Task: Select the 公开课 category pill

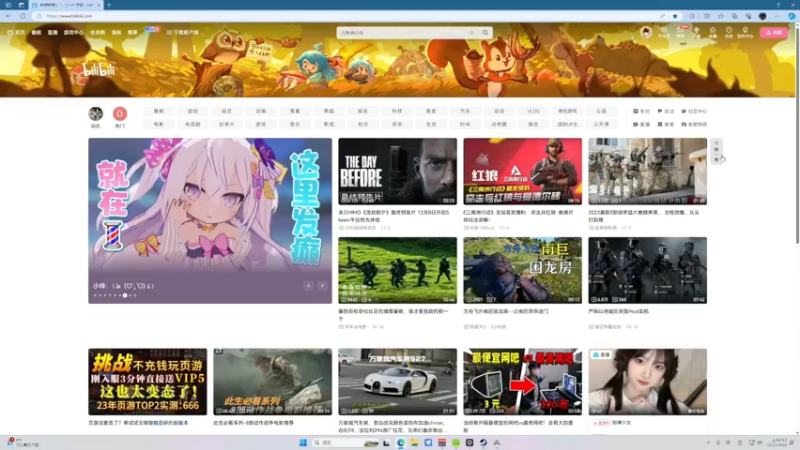Action: (602, 124)
